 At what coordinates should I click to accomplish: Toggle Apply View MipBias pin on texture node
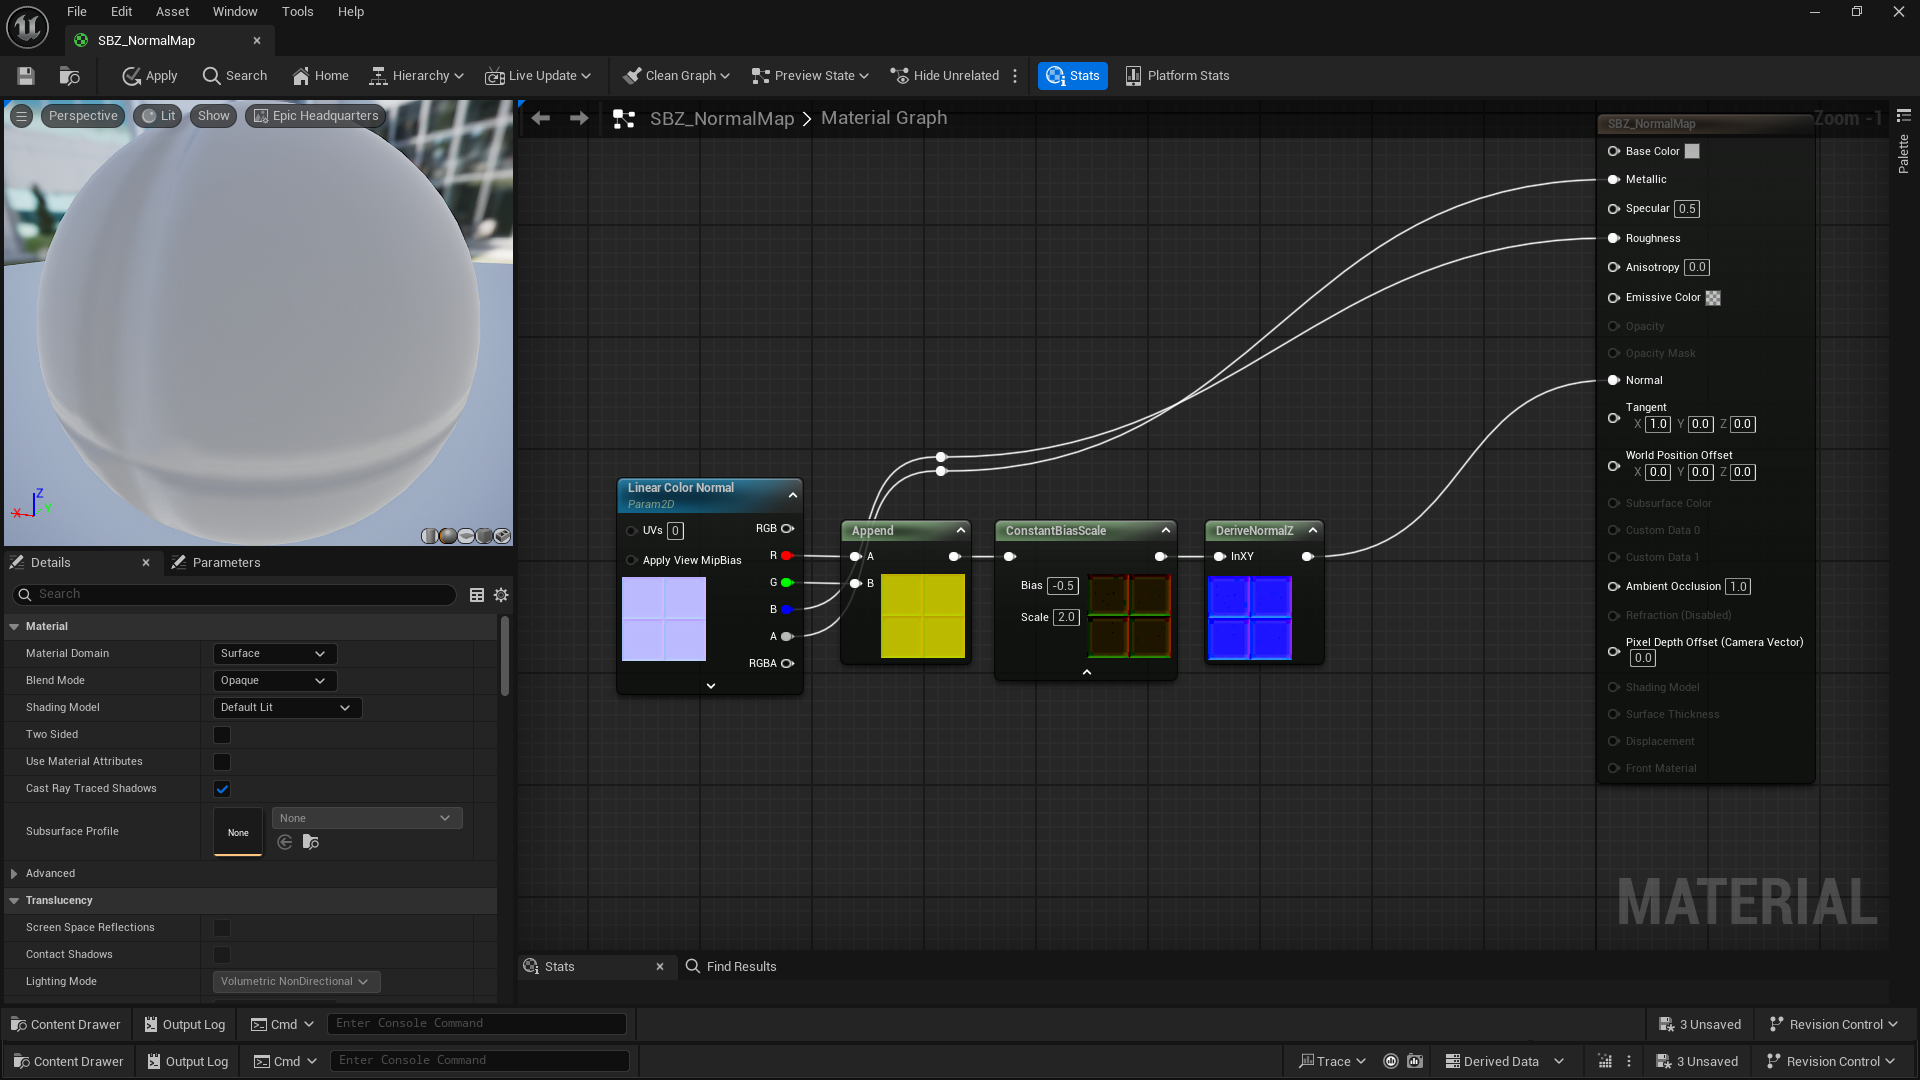pos(631,560)
